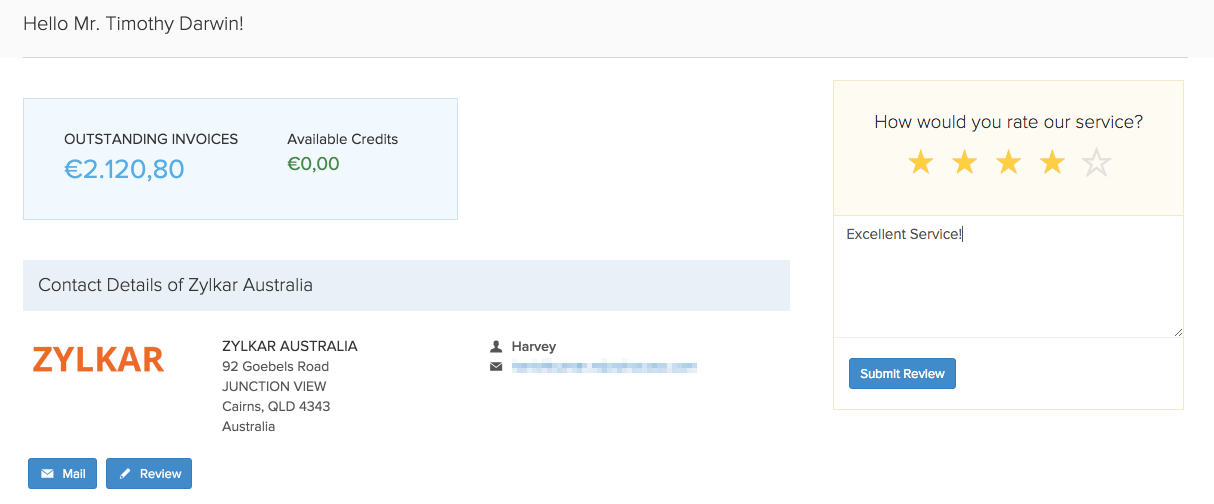Give five stars using the empty star
This screenshot has width=1214, height=504.
[x=1097, y=163]
